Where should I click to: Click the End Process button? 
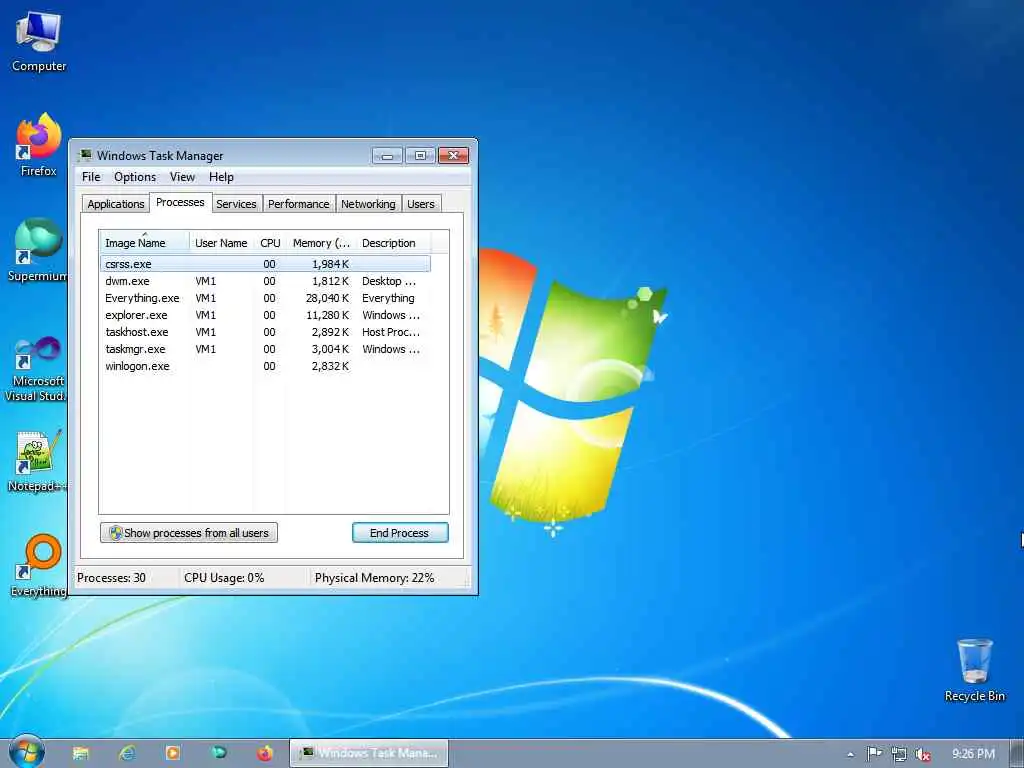(x=400, y=533)
